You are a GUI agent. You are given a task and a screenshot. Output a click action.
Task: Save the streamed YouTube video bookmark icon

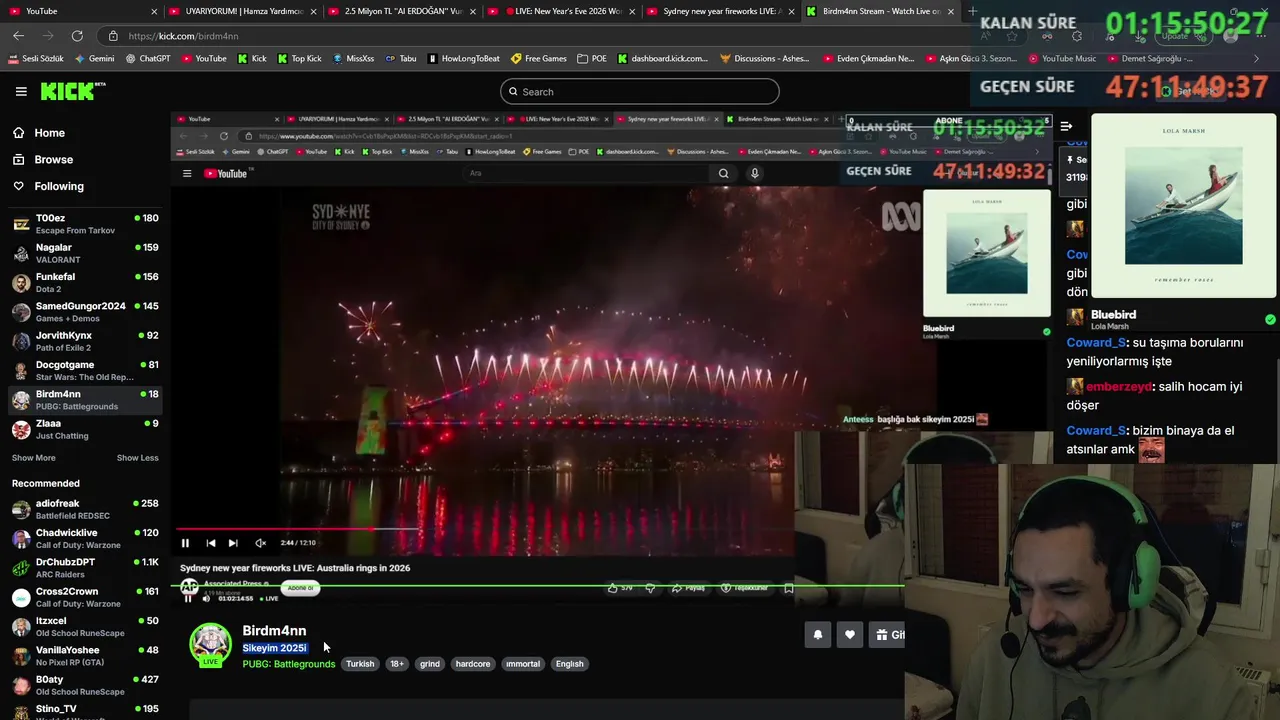tap(789, 588)
